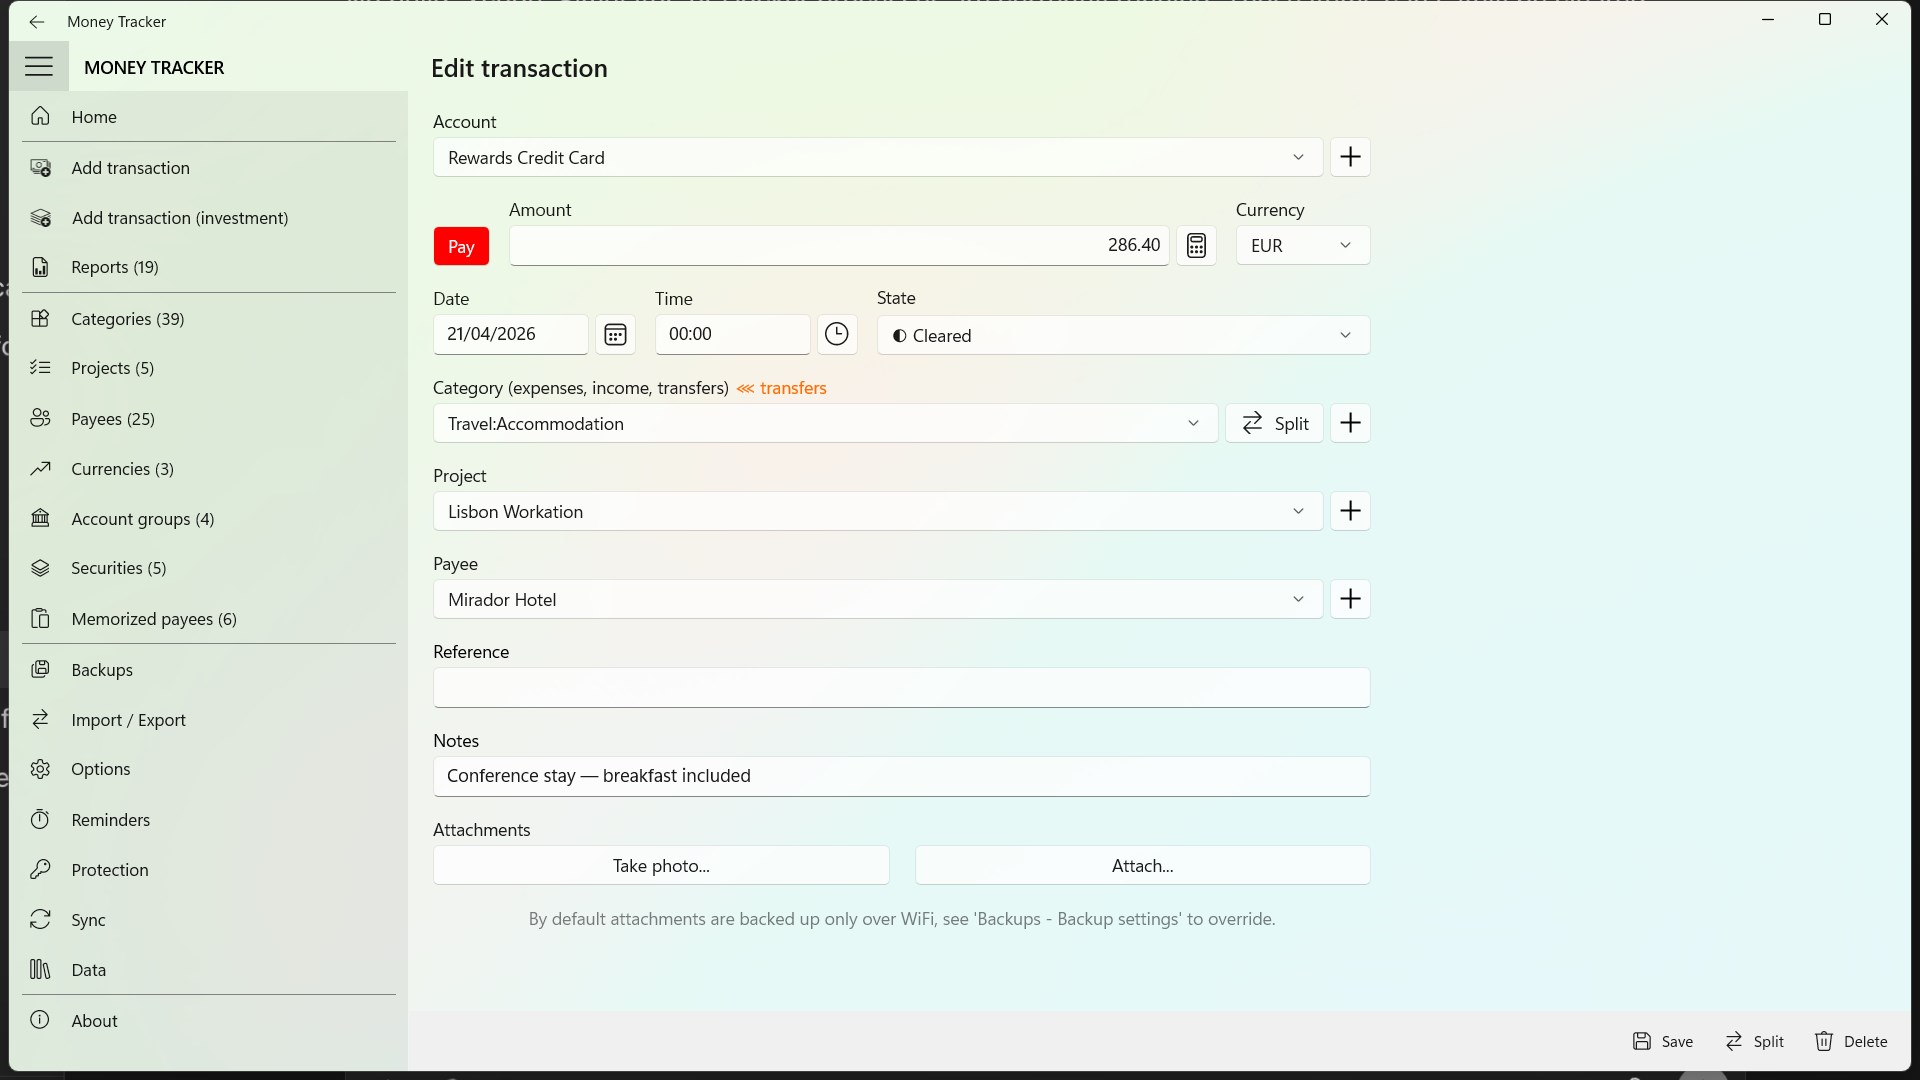This screenshot has width=1920, height=1080.
Task: Open the Currency EUR dropdown
Action: (x=1303, y=245)
